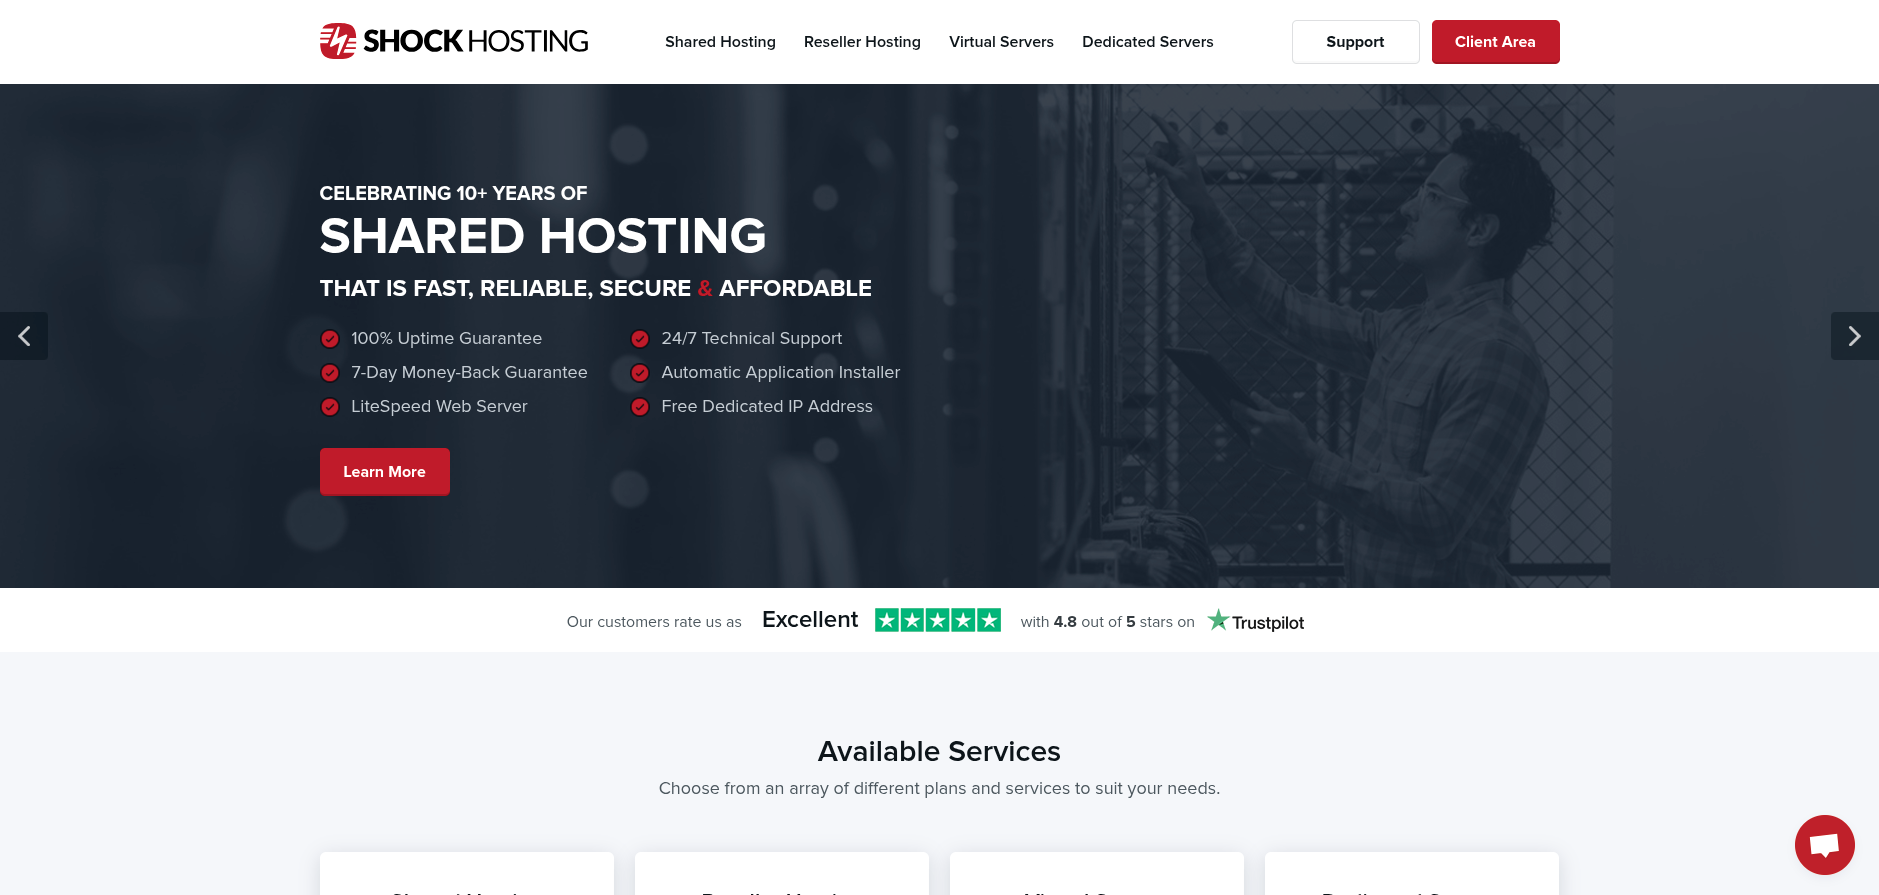The width and height of the screenshot is (1879, 895).
Task: Open the Shared Hosting menu item
Action: click(720, 42)
